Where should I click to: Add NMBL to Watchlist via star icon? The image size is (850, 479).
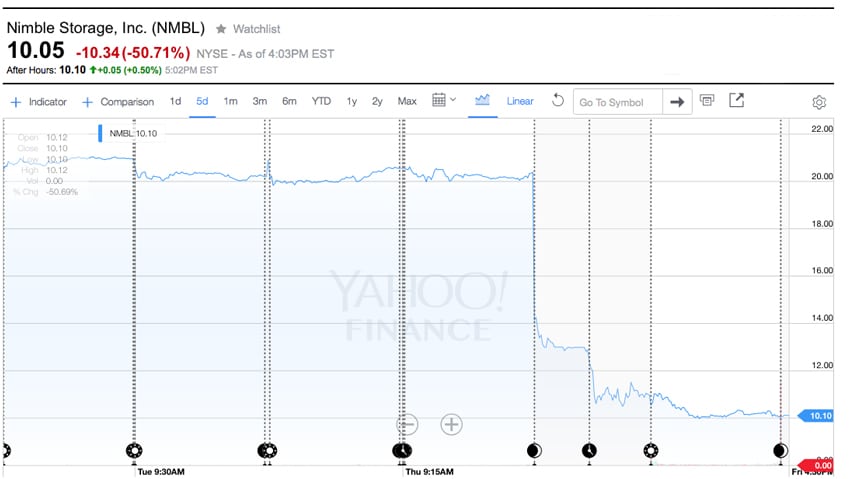[x=221, y=29]
